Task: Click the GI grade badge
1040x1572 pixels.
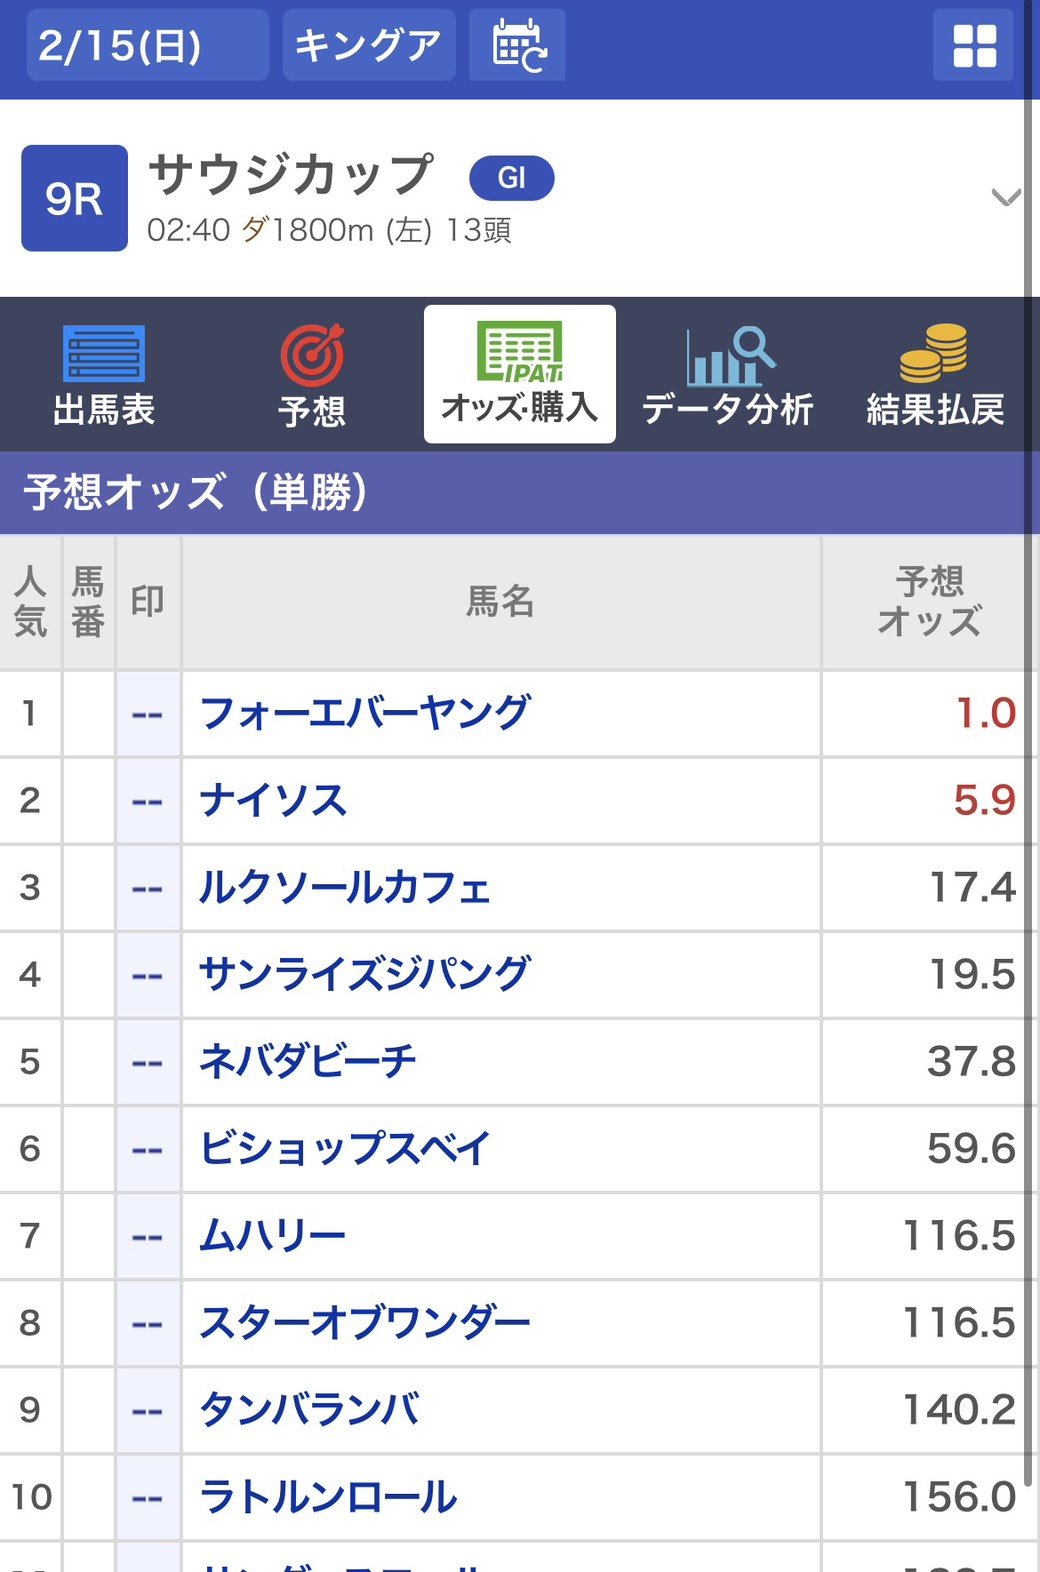Action: tap(511, 178)
